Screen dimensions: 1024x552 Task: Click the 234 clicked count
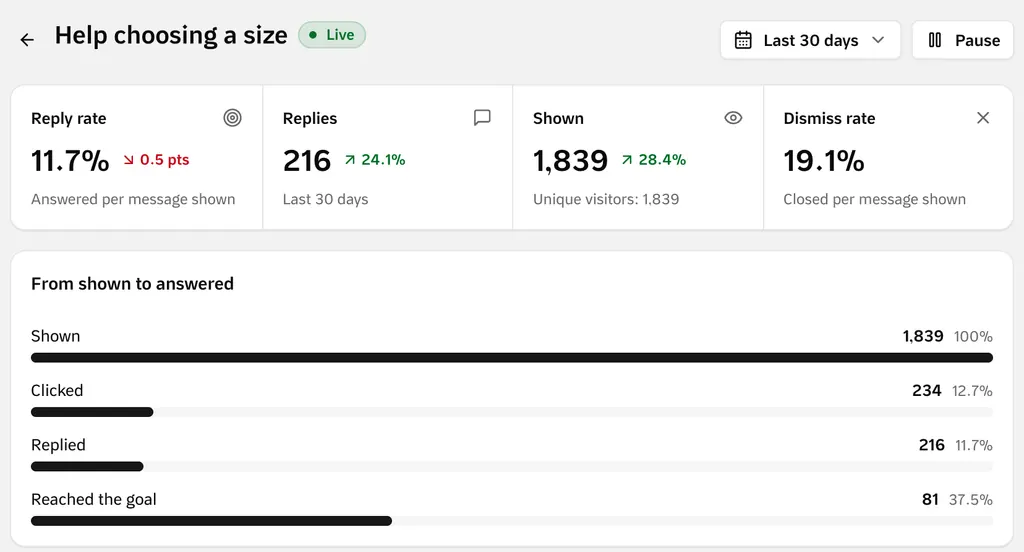[x=927, y=391]
